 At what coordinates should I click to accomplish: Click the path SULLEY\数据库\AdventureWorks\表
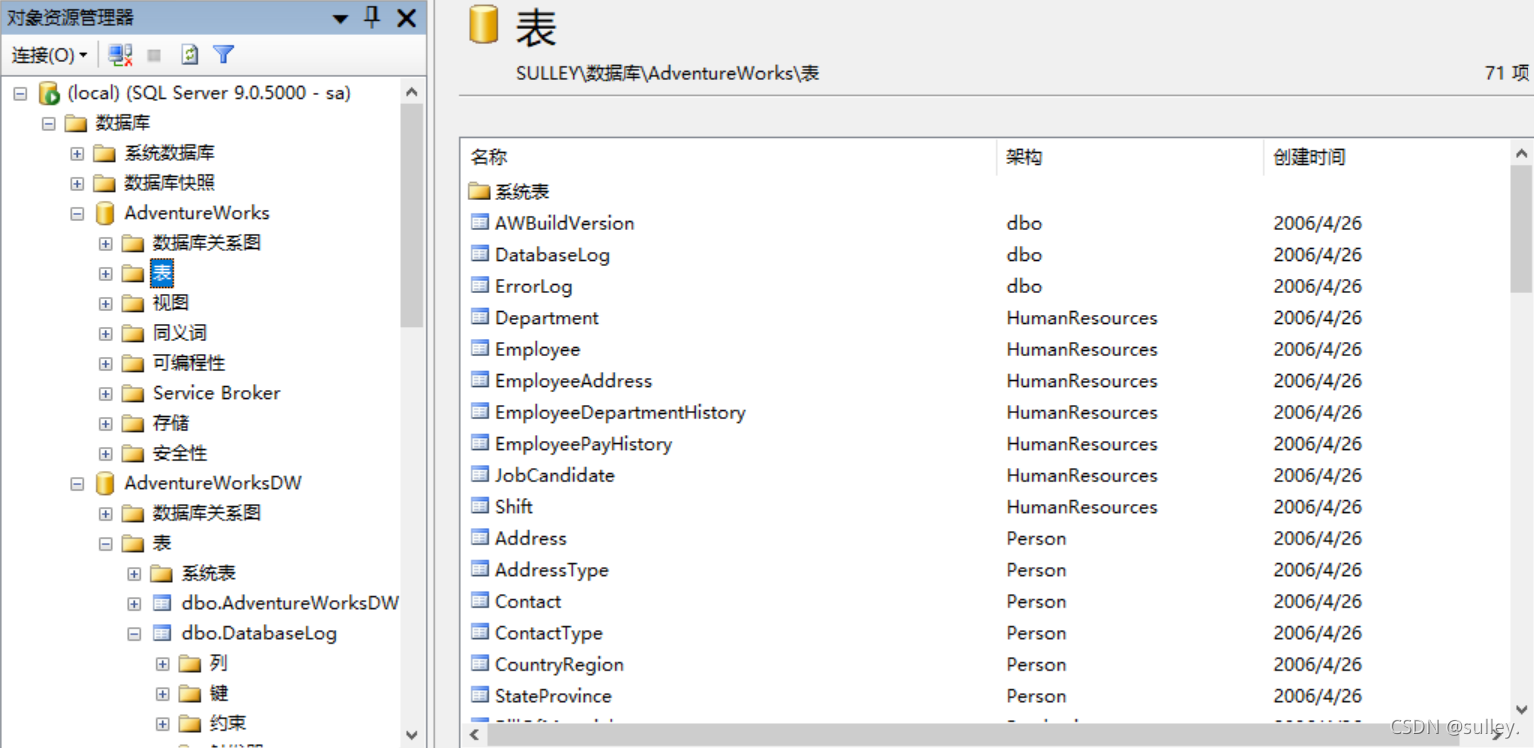667,73
